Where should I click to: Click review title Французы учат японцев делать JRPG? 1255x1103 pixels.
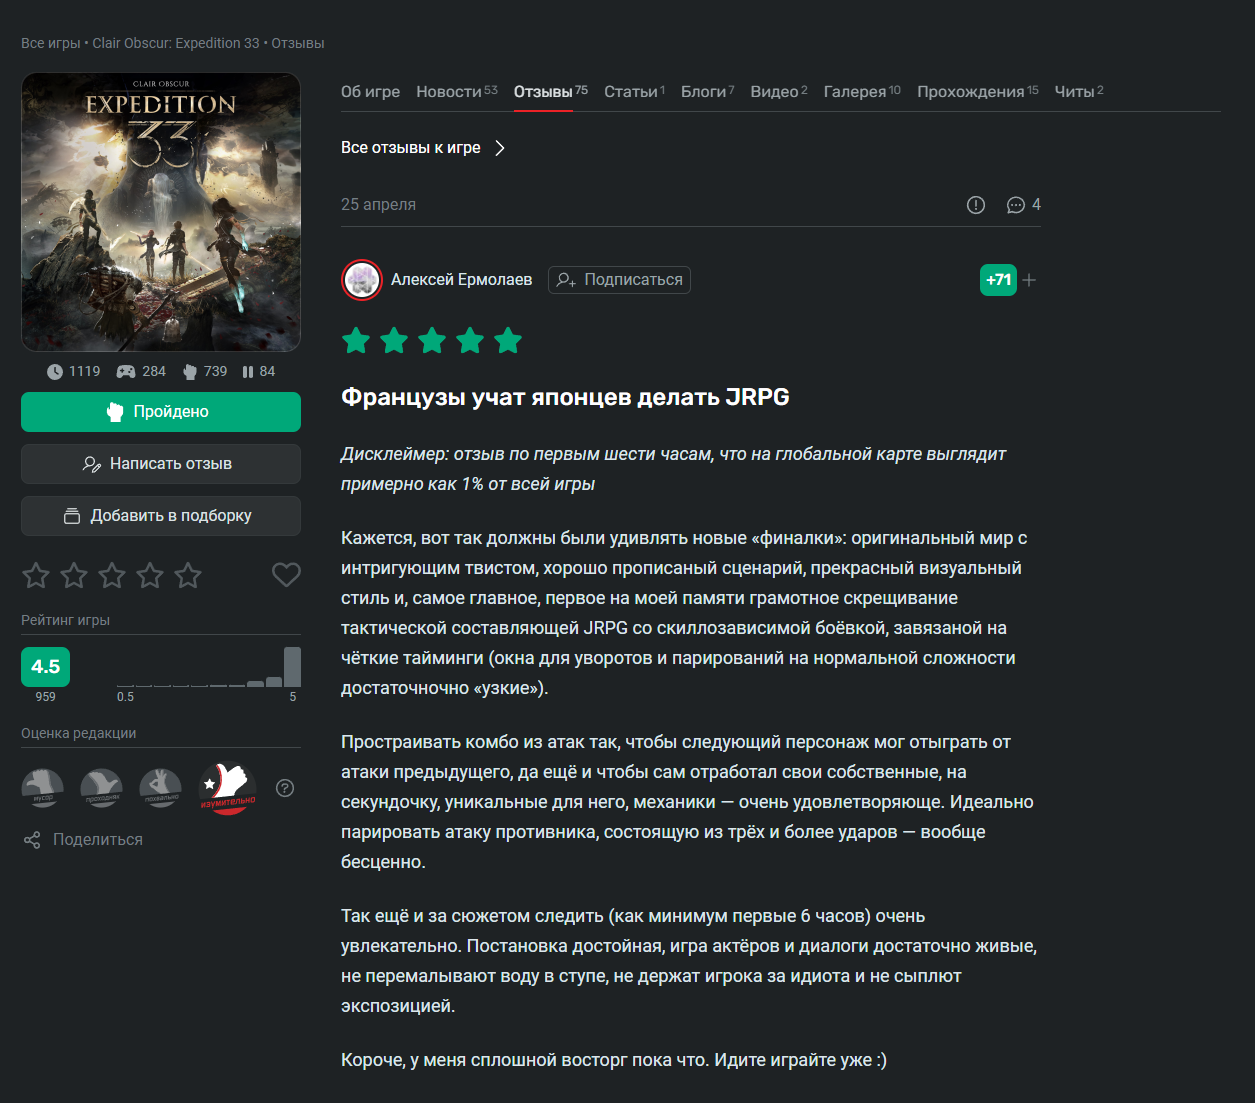[565, 397]
